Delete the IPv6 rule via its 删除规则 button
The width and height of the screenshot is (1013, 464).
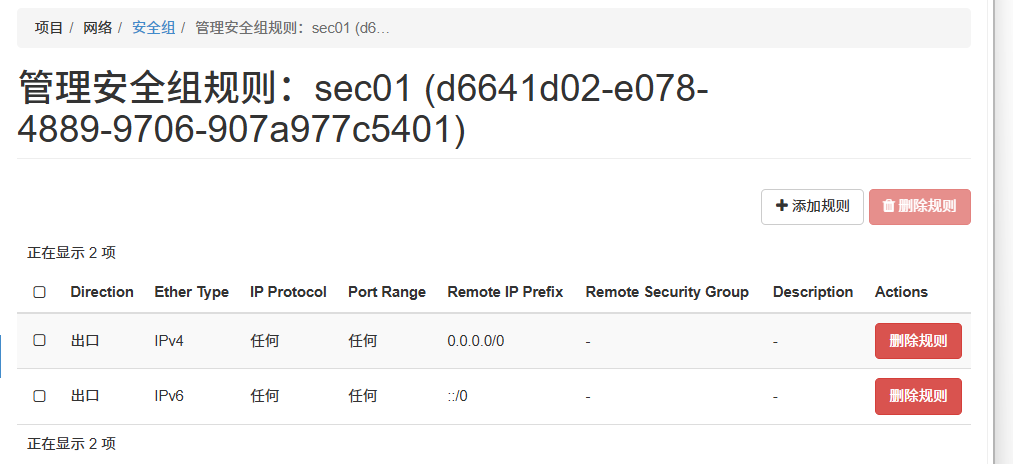[918, 396]
